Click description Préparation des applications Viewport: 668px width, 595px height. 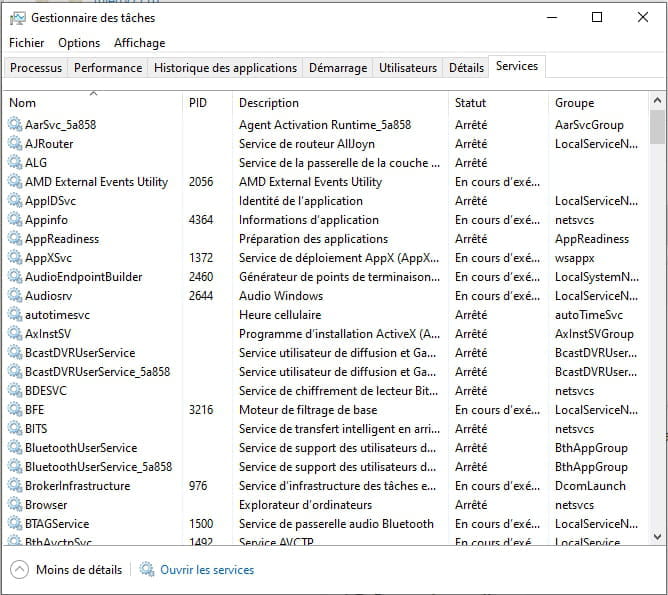coord(314,239)
